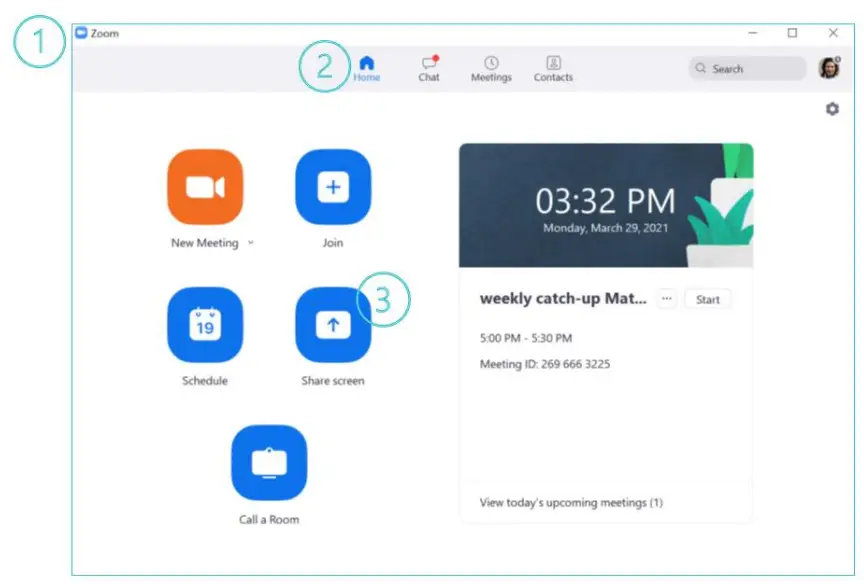Open Zoom settings via the gear icon

point(832,109)
